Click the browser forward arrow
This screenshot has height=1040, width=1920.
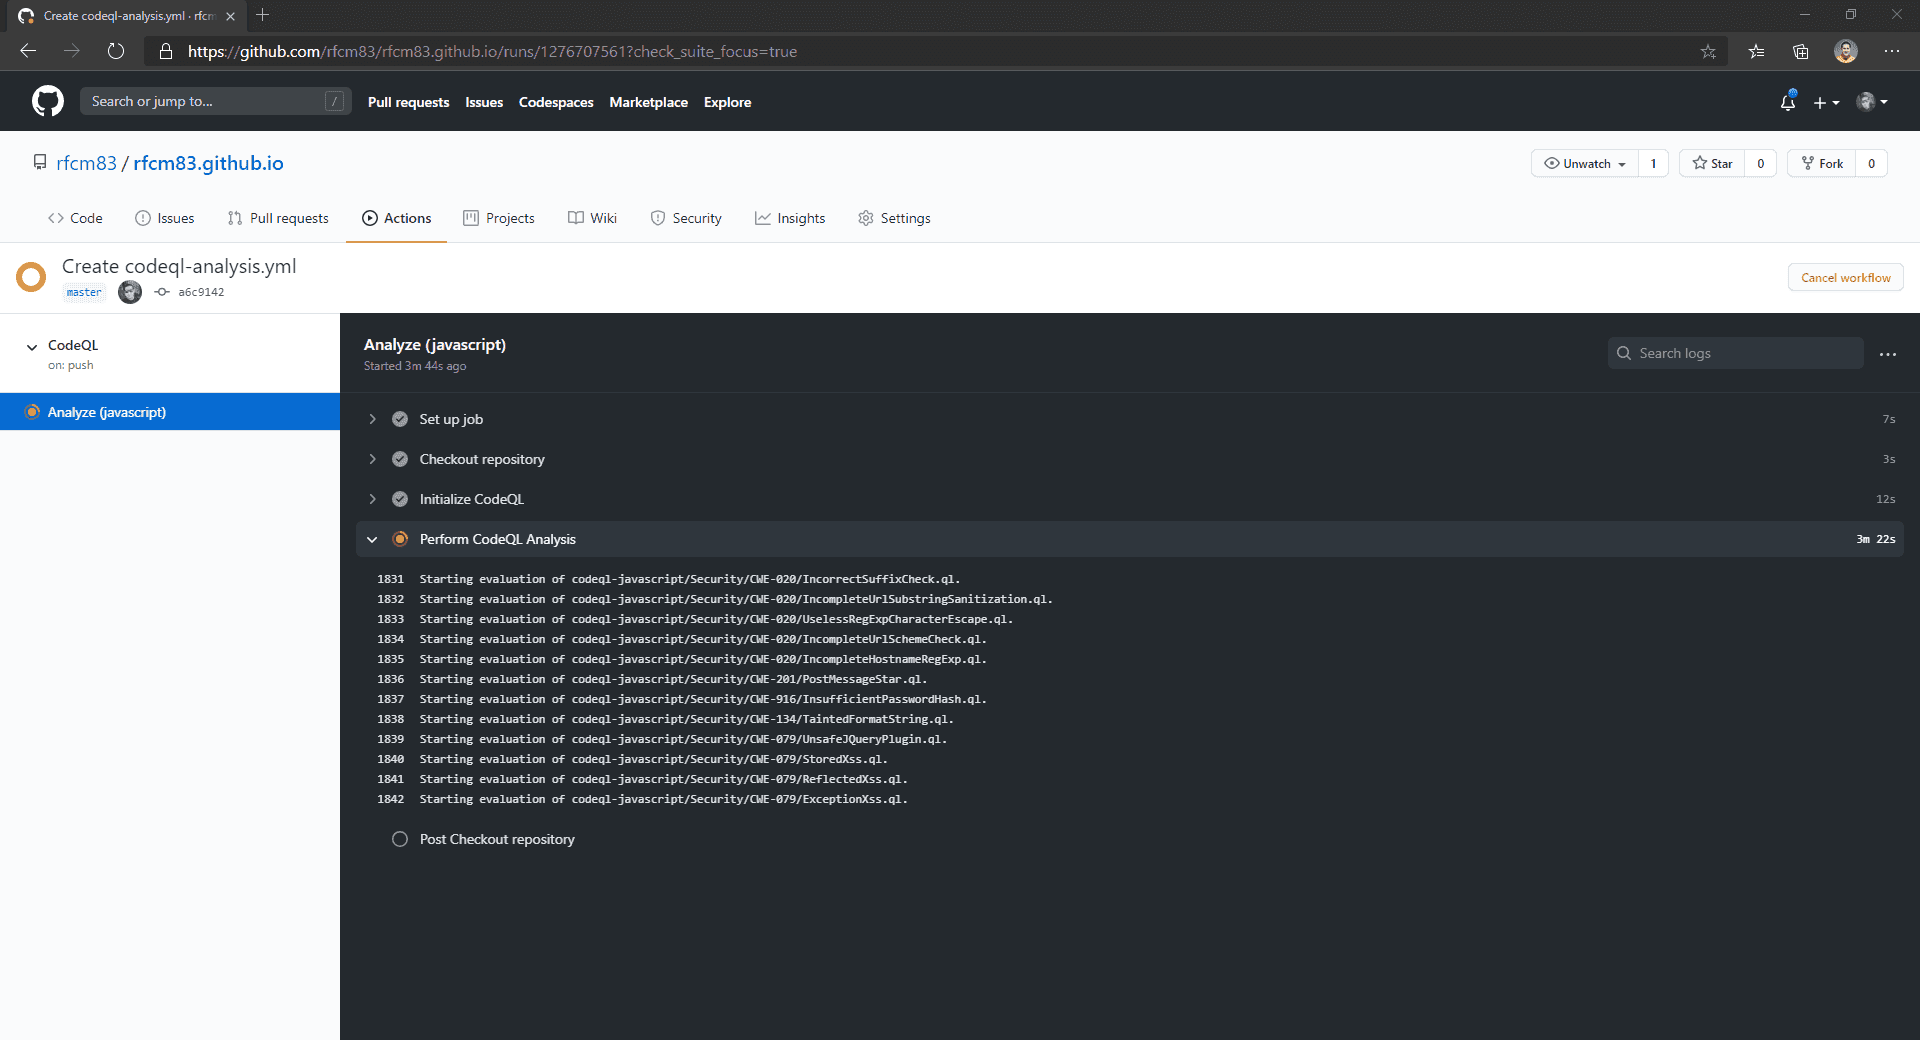[x=72, y=51]
